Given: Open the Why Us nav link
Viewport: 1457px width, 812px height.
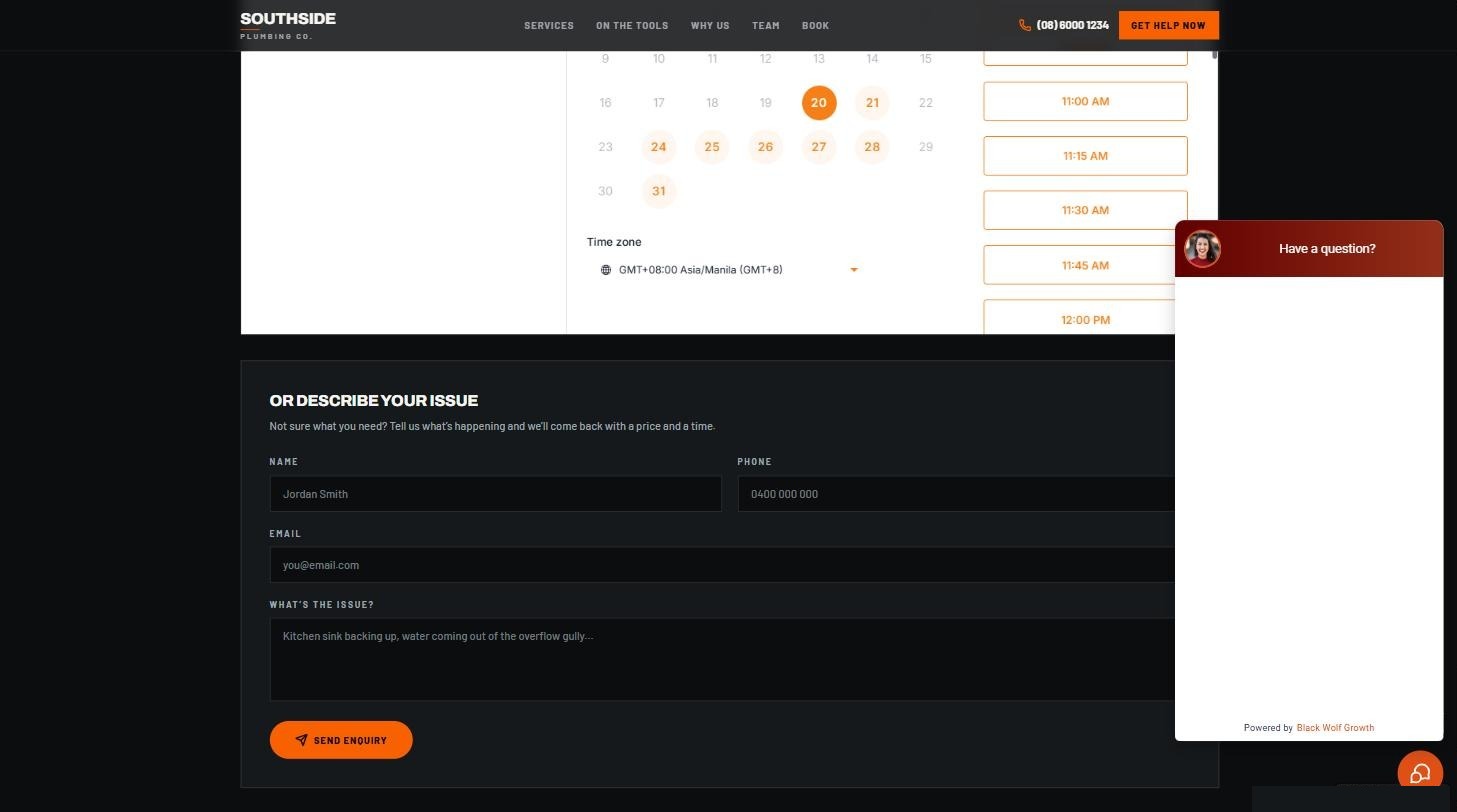Looking at the screenshot, I should pos(710,26).
